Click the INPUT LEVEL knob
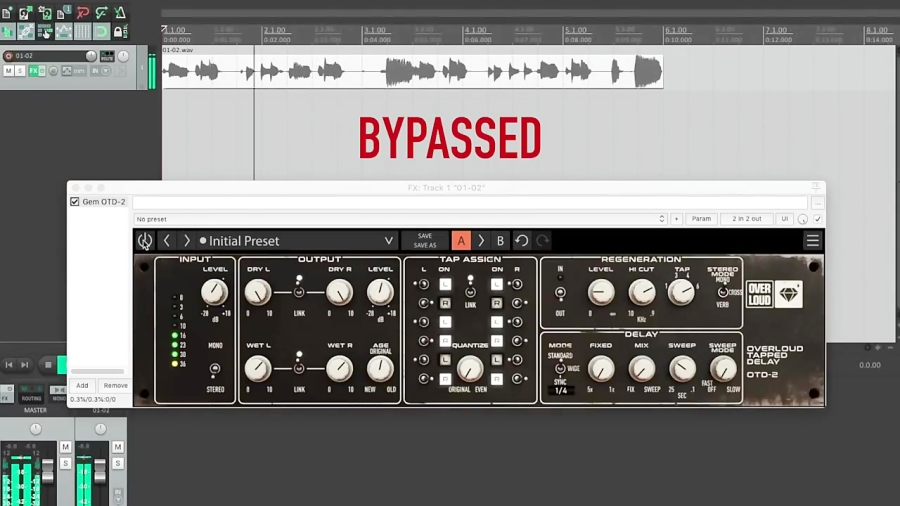Screen dimensions: 900x506 [214, 292]
